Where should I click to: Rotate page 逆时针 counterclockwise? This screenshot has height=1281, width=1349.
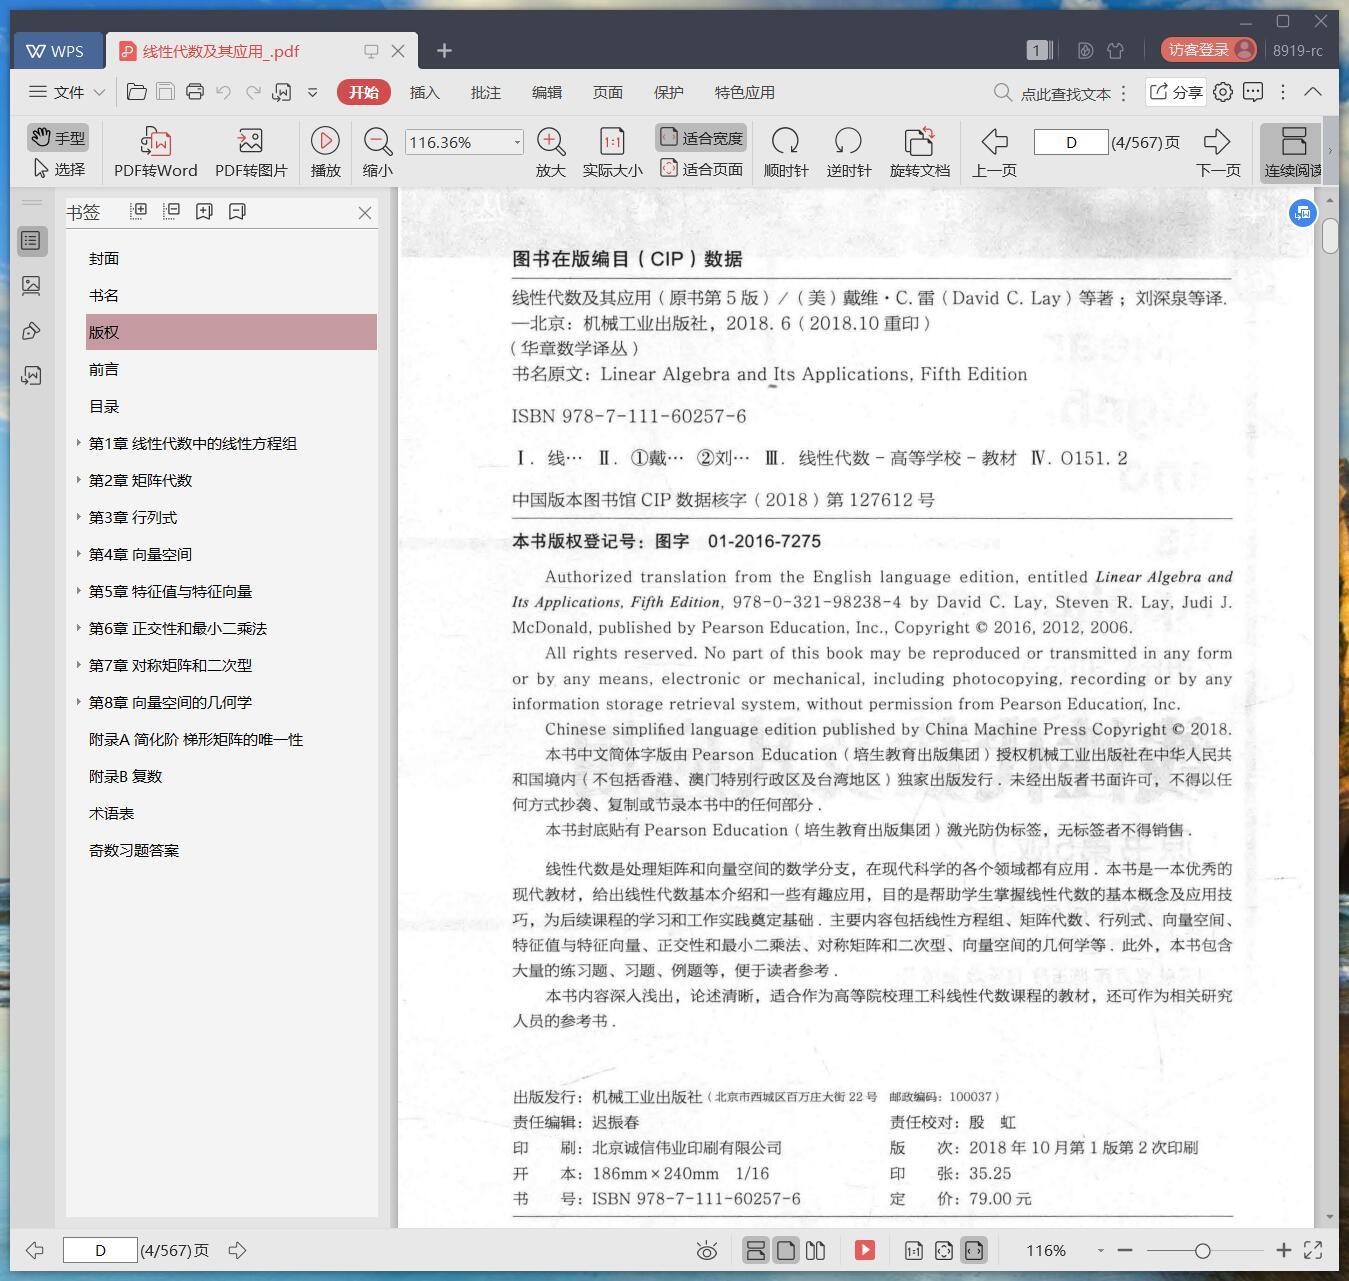click(x=848, y=152)
